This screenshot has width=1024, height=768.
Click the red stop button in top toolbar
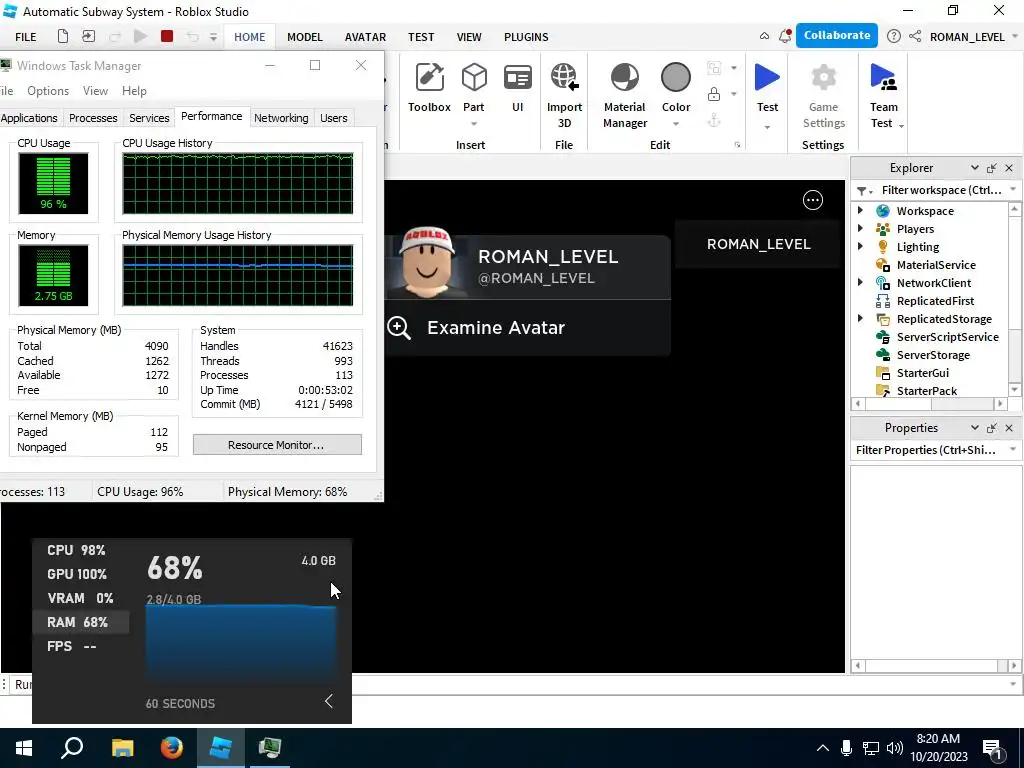(167, 37)
